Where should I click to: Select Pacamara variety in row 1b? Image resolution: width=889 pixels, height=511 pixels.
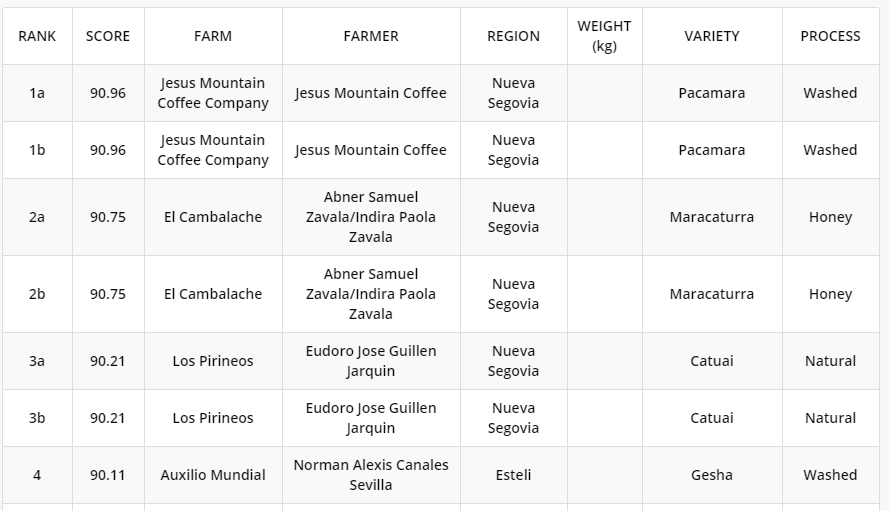712,150
